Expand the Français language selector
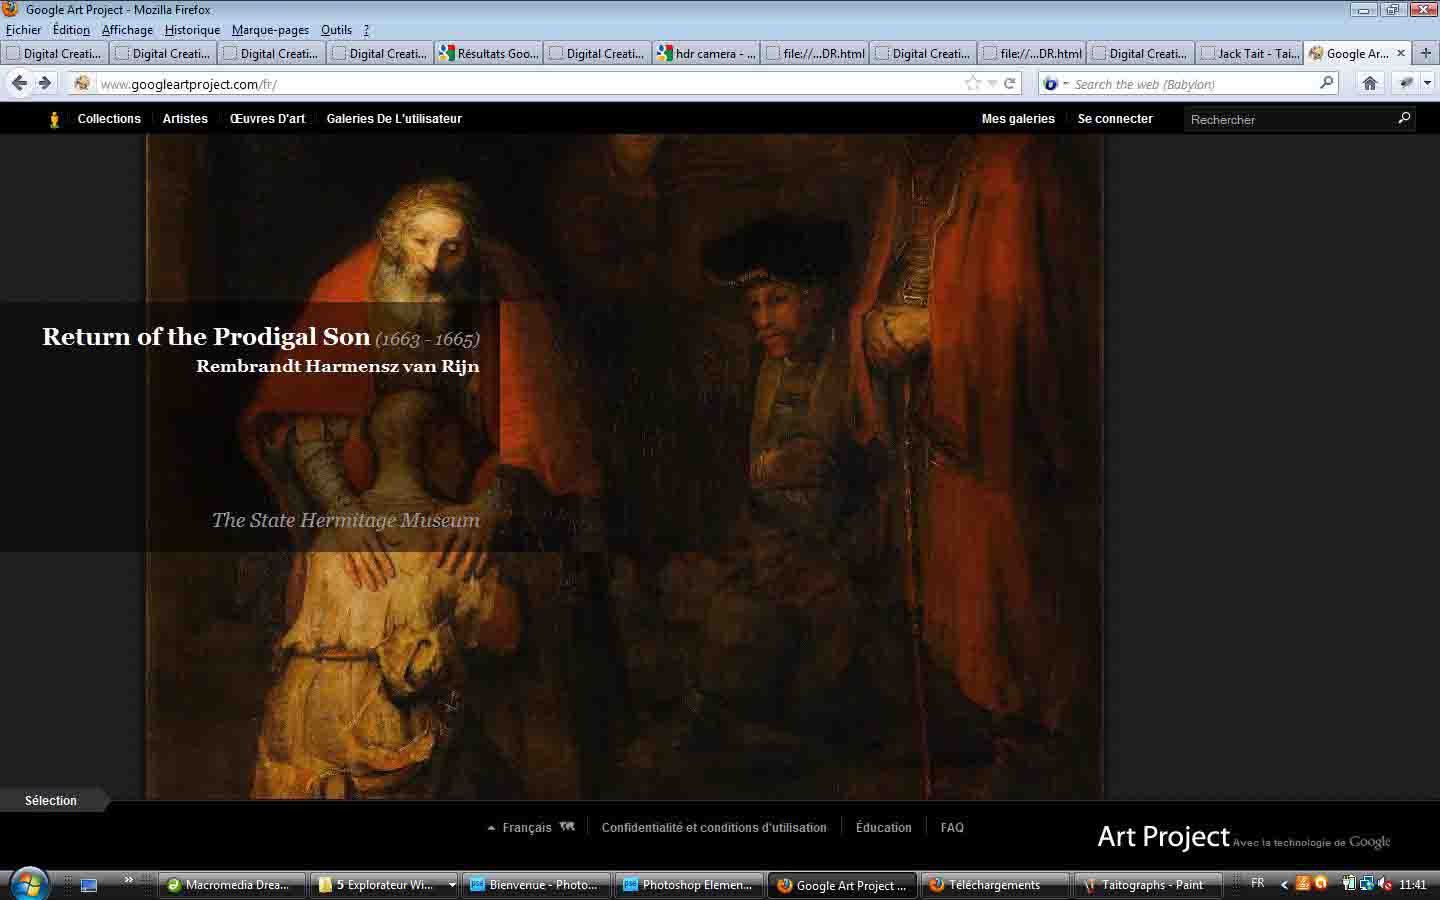Image resolution: width=1440 pixels, height=900 pixels. [520, 828]
